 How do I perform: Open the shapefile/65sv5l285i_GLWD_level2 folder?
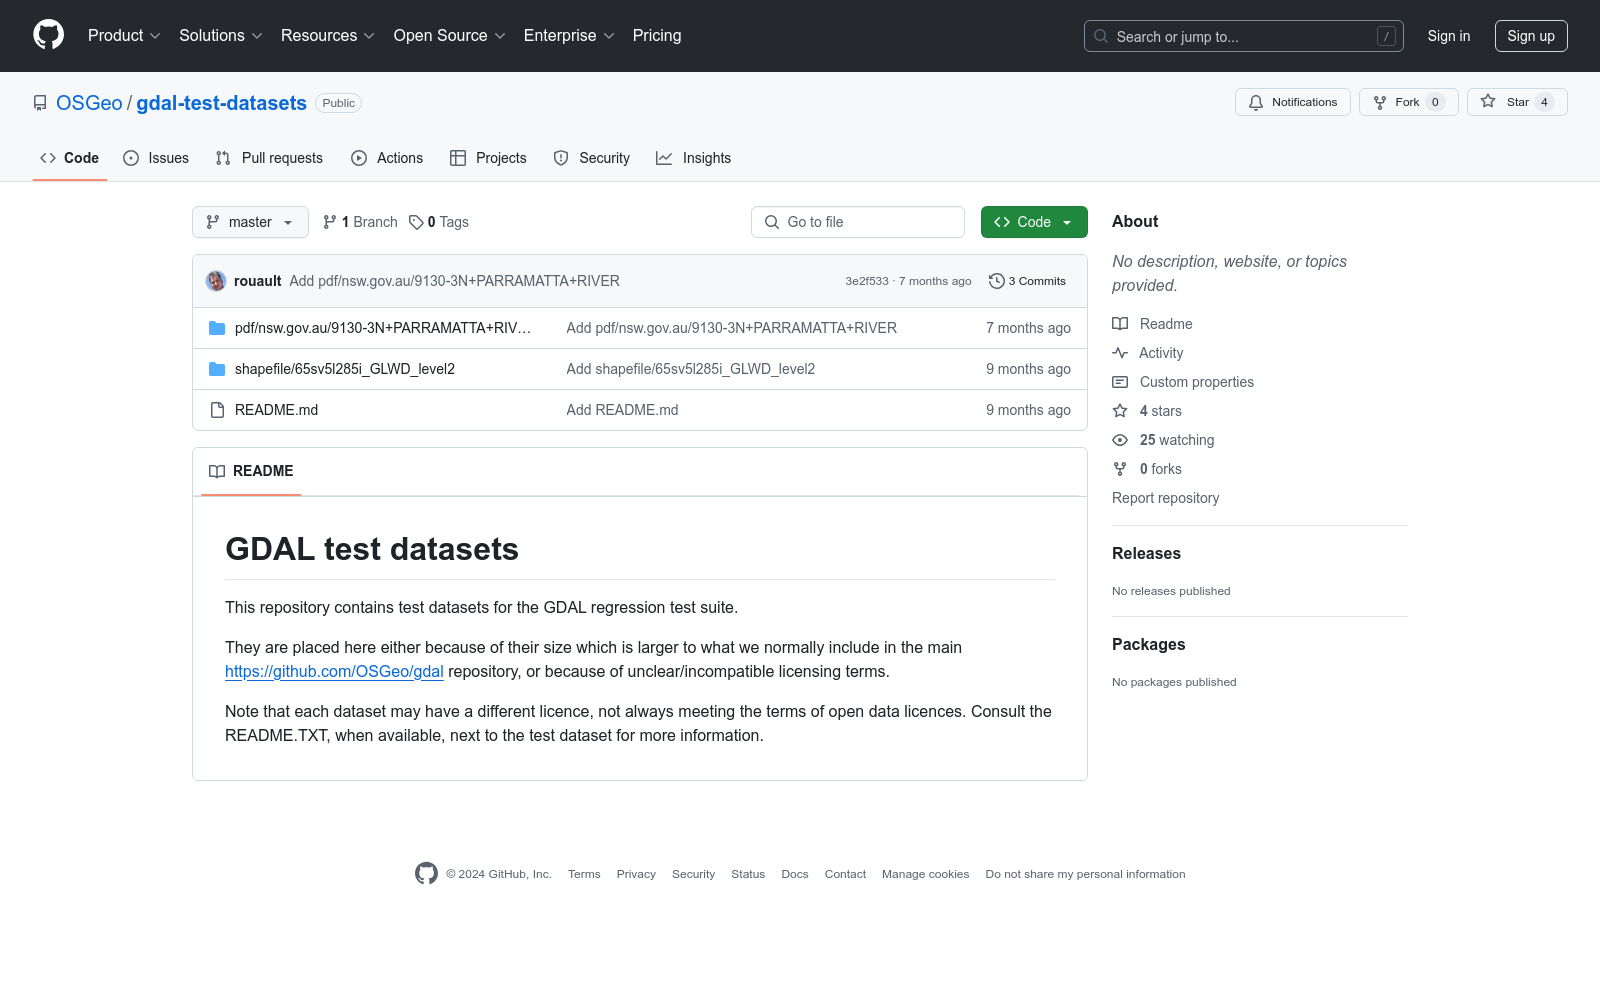tap(345, 369)
